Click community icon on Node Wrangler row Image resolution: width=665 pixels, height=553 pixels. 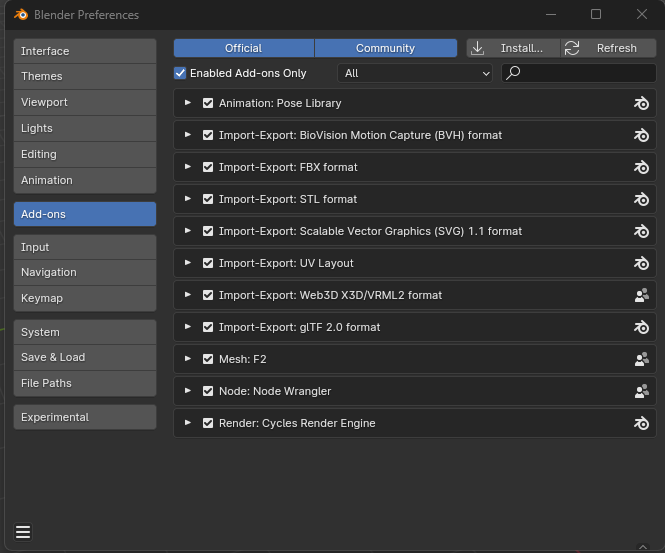[x=642, y=391]
